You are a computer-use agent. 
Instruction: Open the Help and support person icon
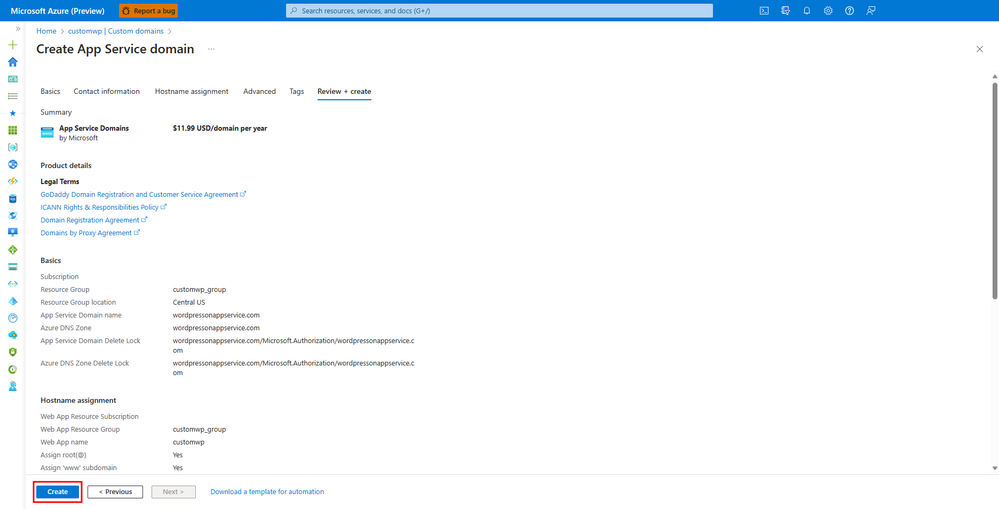tap(12, 386)
